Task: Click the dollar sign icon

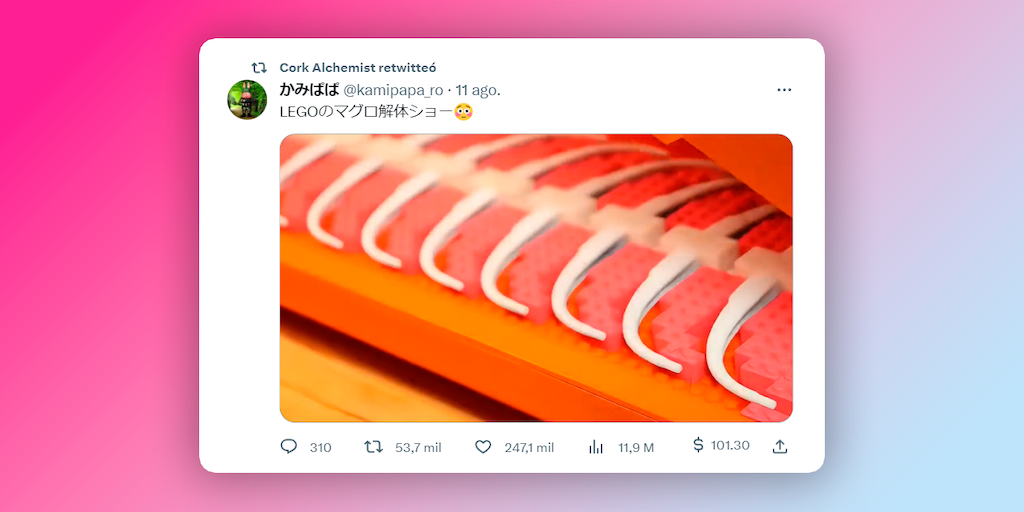Action: pos(698,445)
